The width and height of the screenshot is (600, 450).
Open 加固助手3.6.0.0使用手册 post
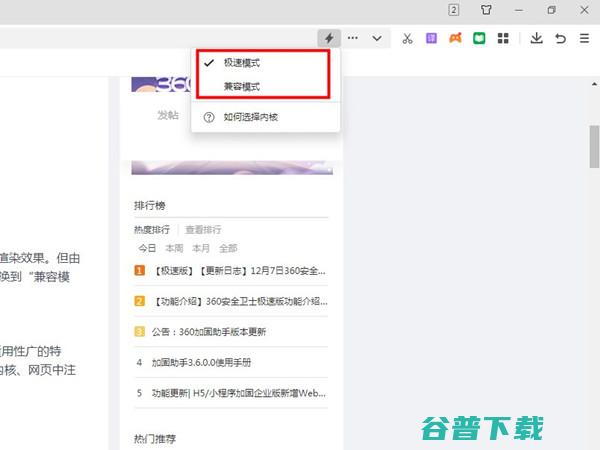click(x=201, y=362)
